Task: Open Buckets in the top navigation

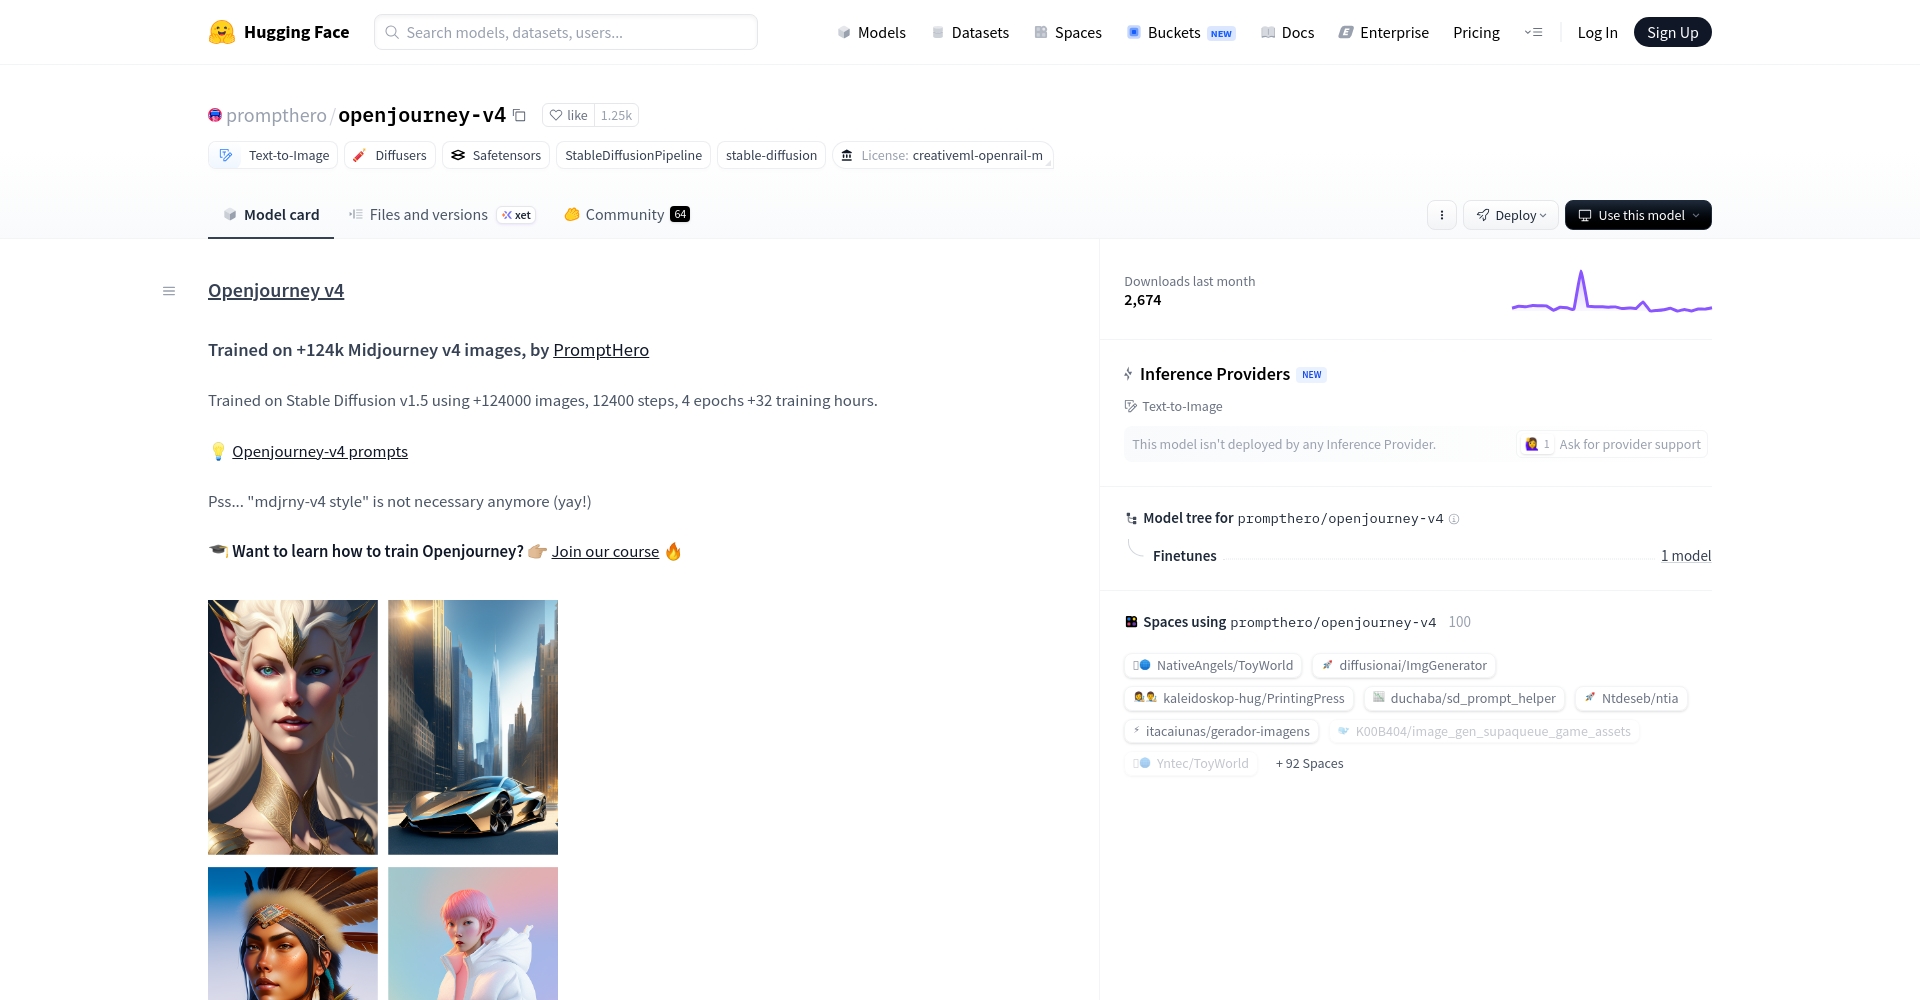Action: click(x=1181, y=32)
